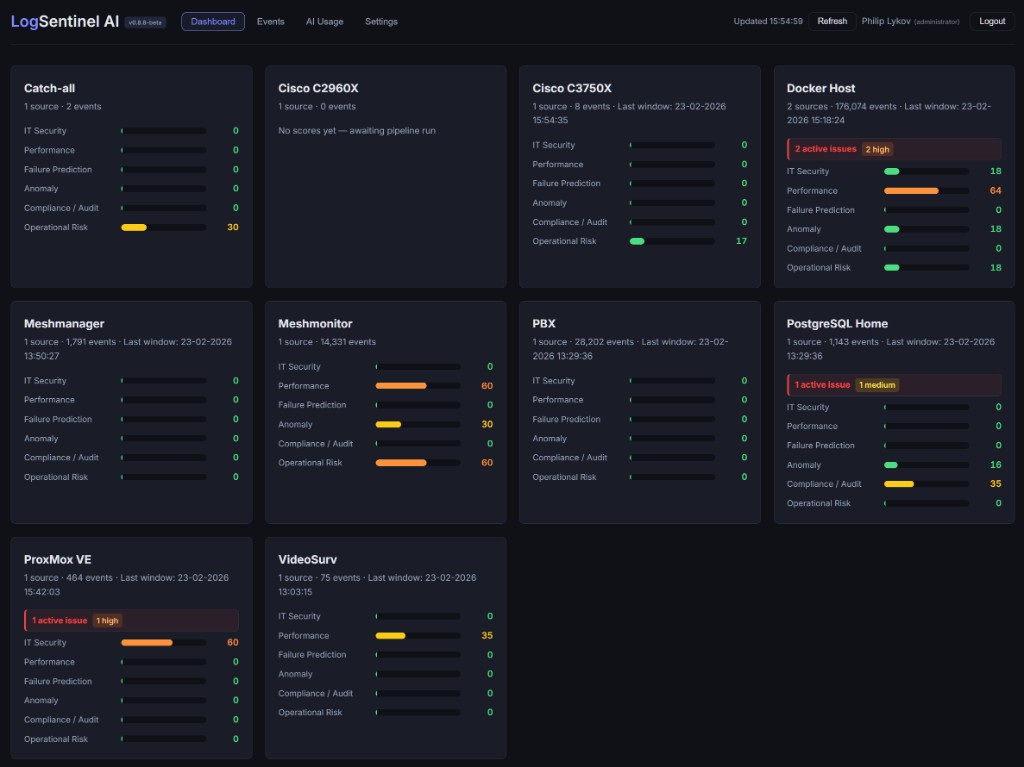Open the Settings menu item

tap(381, 21)
